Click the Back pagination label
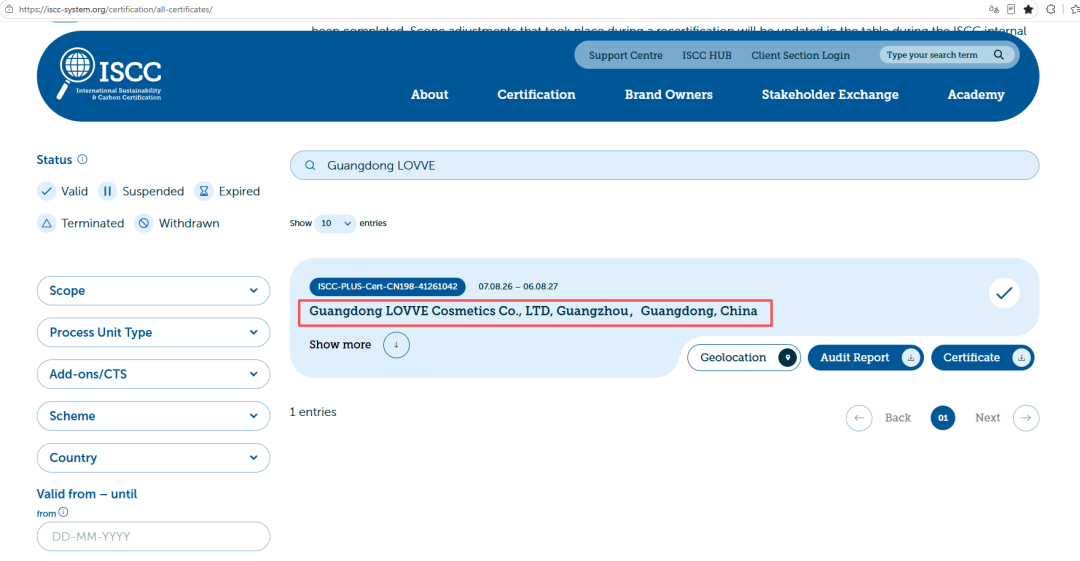Screen dimensions: 1080x561 pyautogui.click(x=897, y=418)
